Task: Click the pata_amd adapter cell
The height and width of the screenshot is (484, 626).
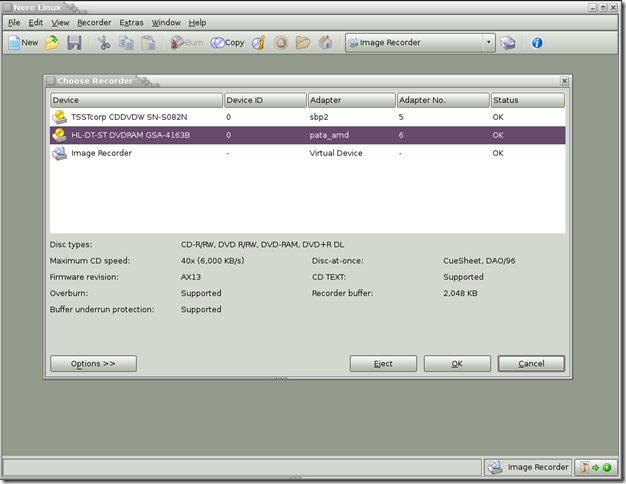Action: pos(329,135)
